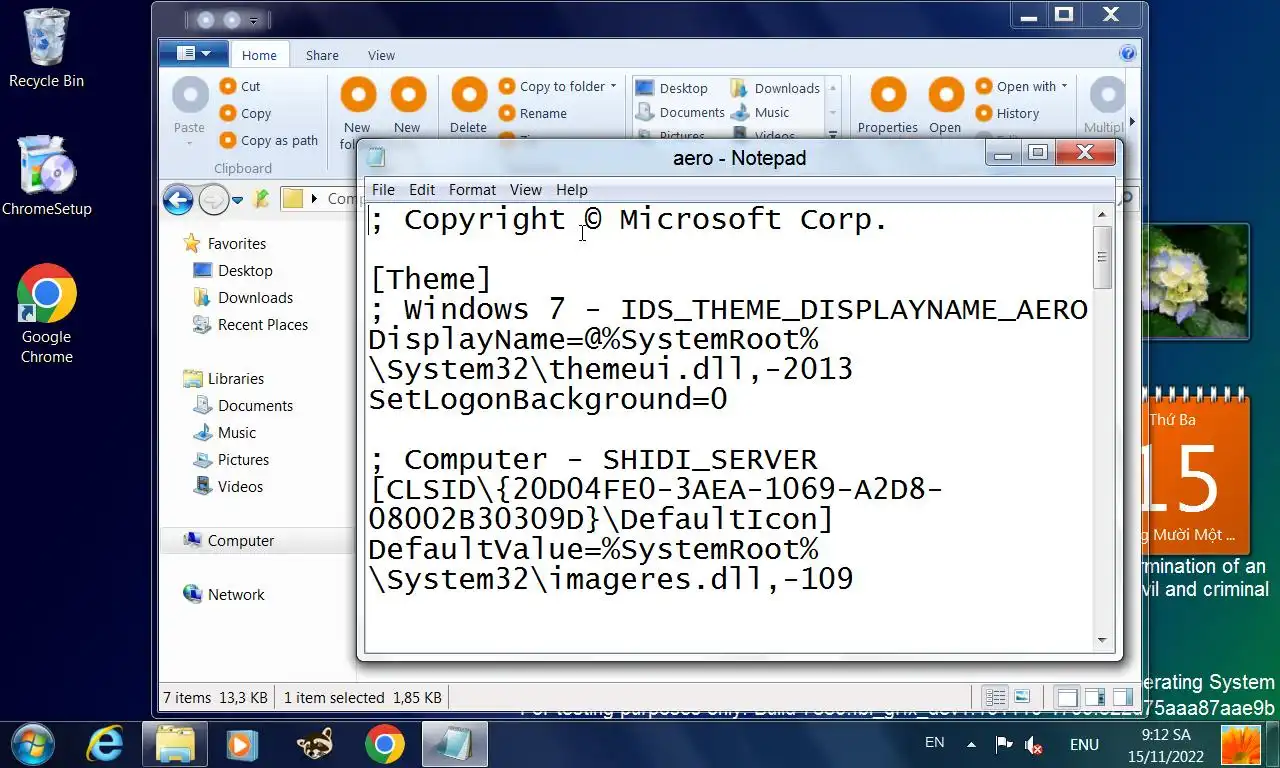Viewport: 1280px width, 768px height.
Task: Expand the Move to locations gallery
Action: pos(832,134)
